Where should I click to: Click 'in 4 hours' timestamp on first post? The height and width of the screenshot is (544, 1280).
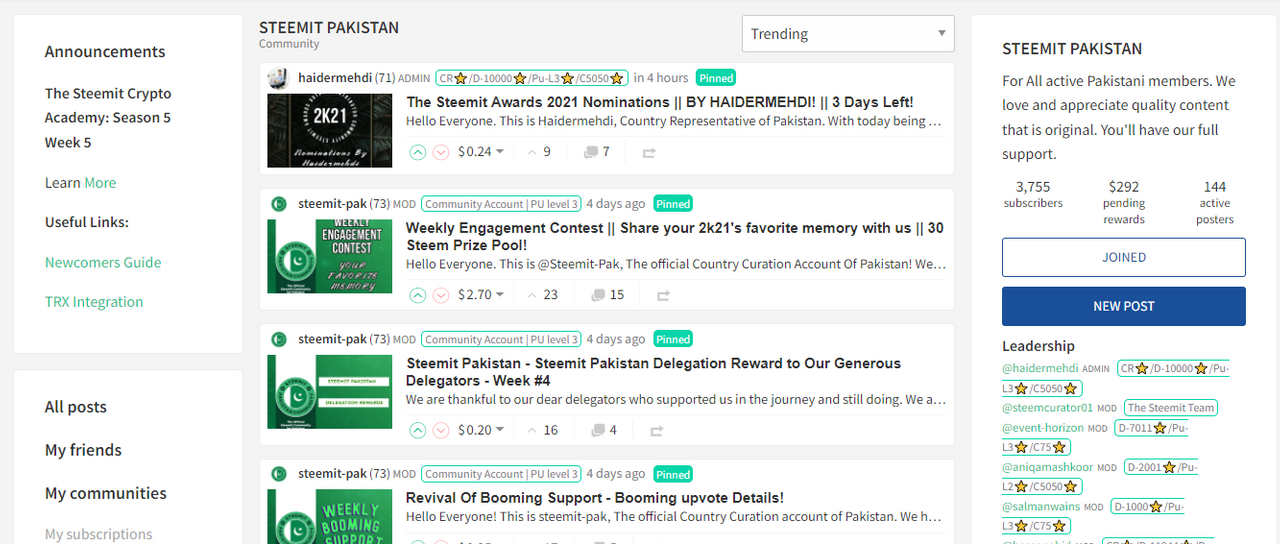click(x=661, y=78)
